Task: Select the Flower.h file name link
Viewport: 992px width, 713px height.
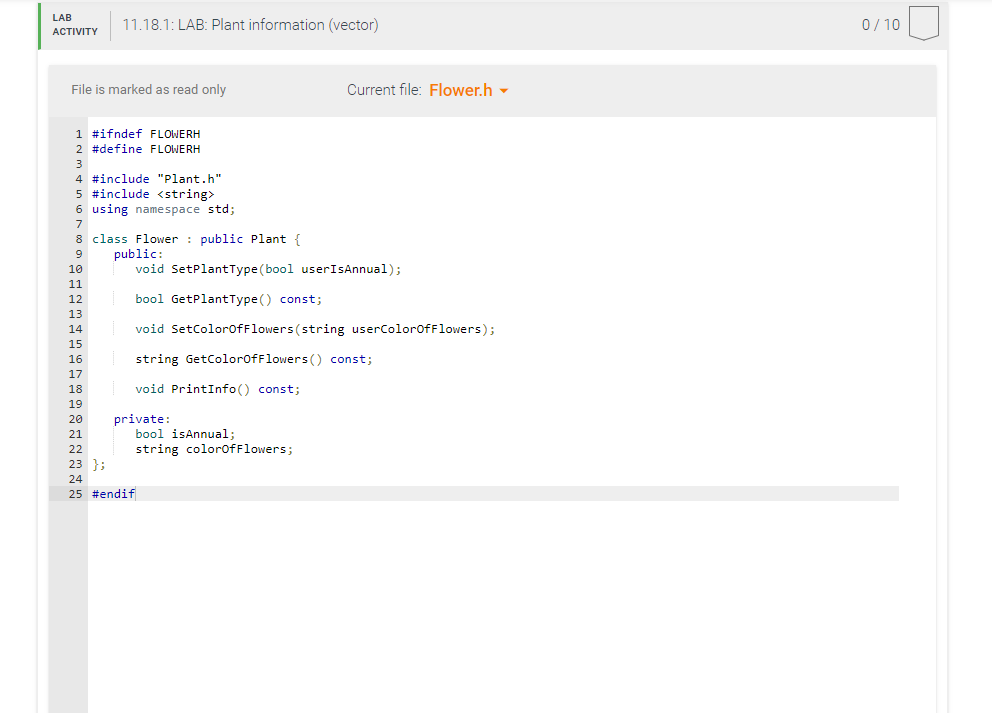Action: click(459, 89)
